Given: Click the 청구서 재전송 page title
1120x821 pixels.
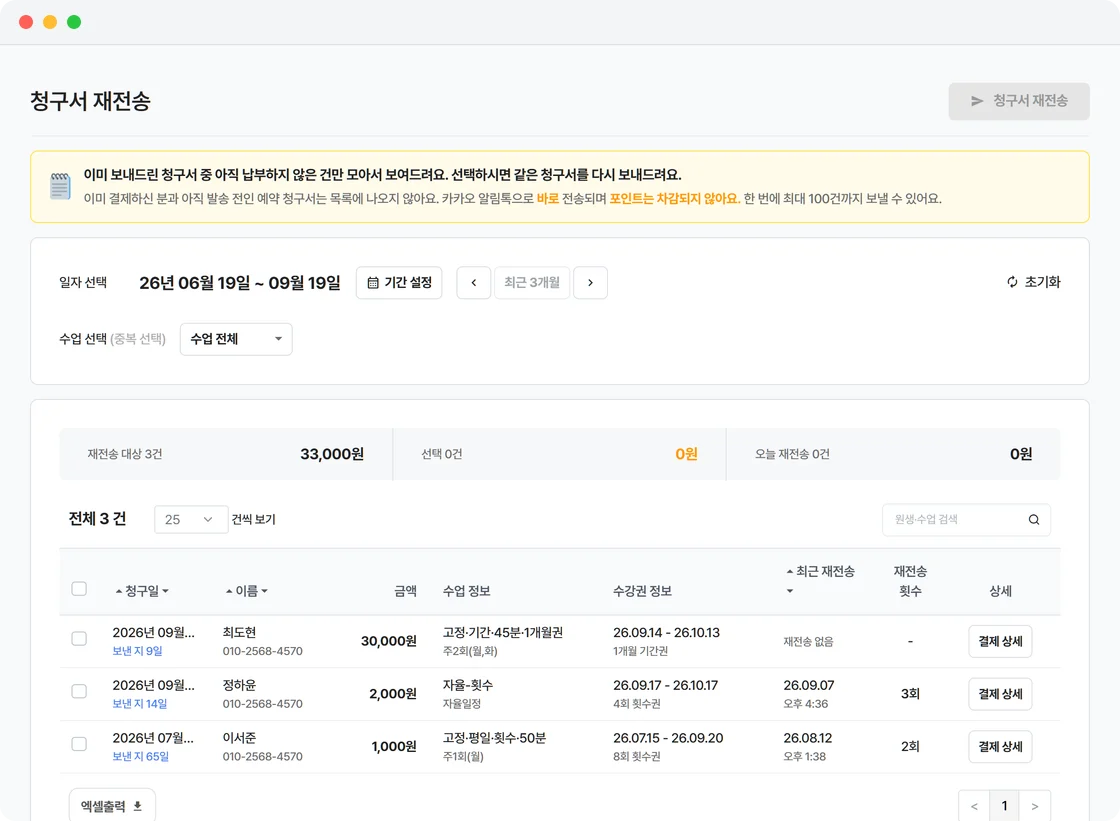Looking at the screenshot, I should coord(90,101).
